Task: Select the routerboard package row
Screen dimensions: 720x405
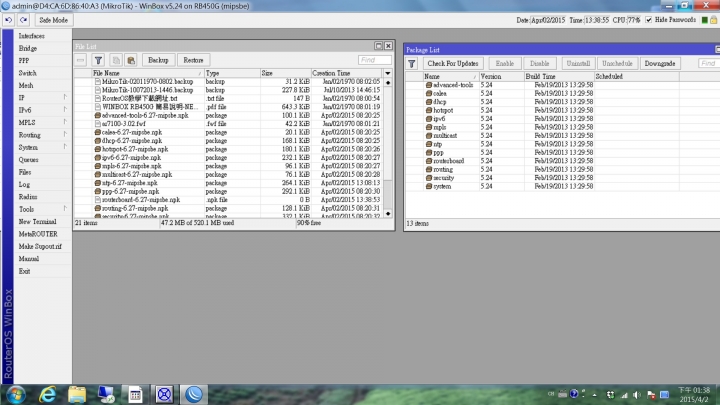Action: [x=562, y=161]
